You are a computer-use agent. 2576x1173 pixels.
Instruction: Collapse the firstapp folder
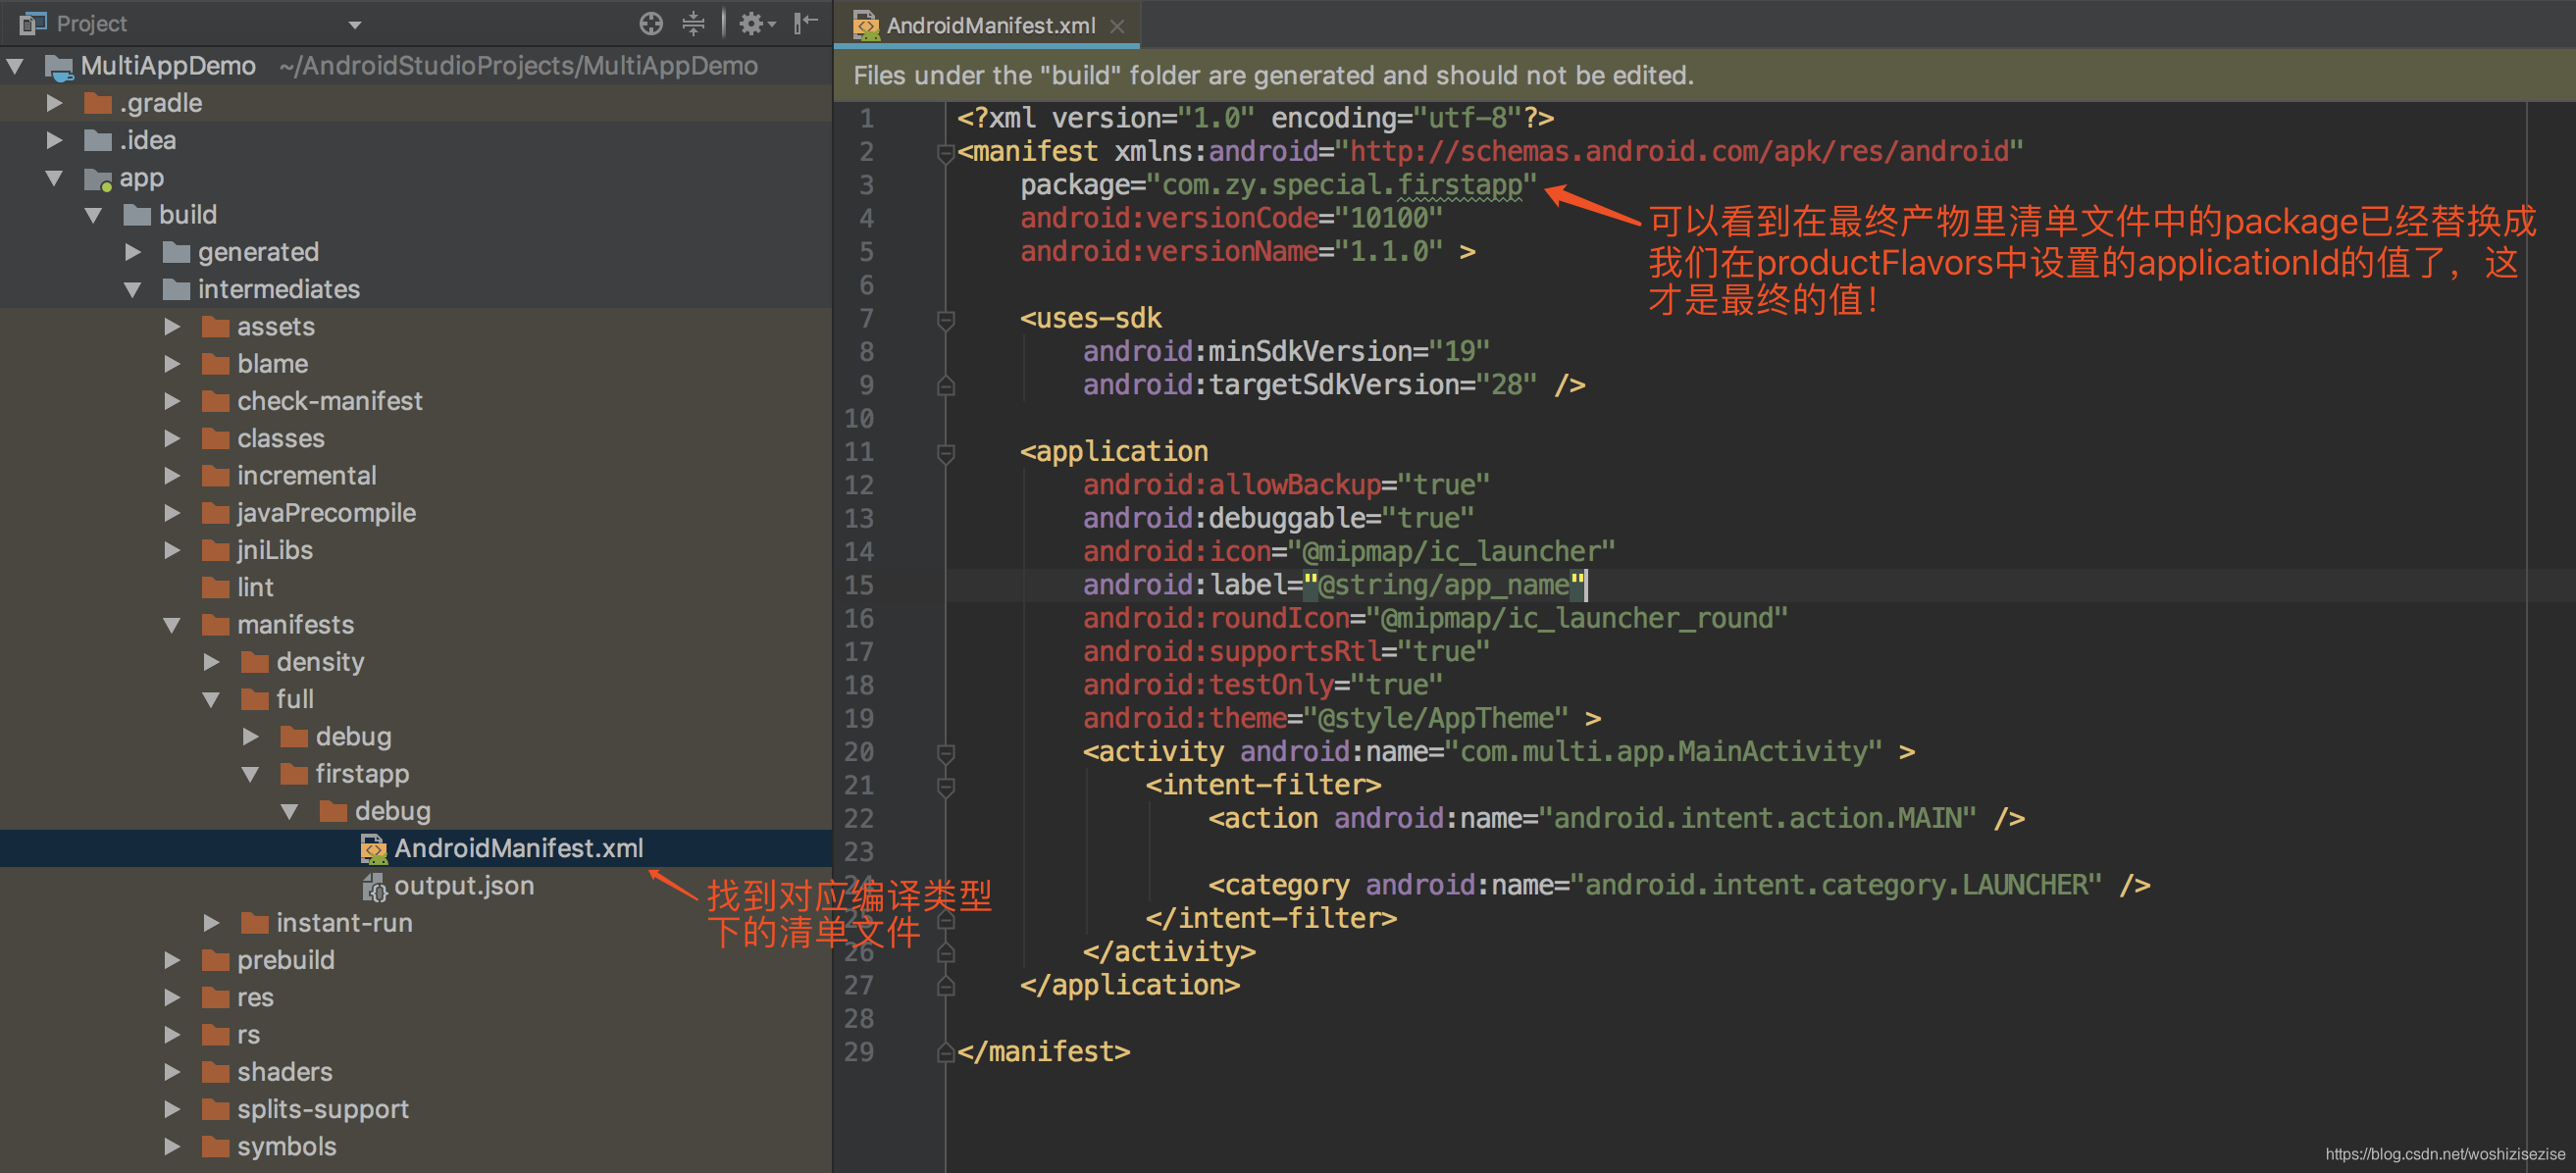tap(250, 775)
